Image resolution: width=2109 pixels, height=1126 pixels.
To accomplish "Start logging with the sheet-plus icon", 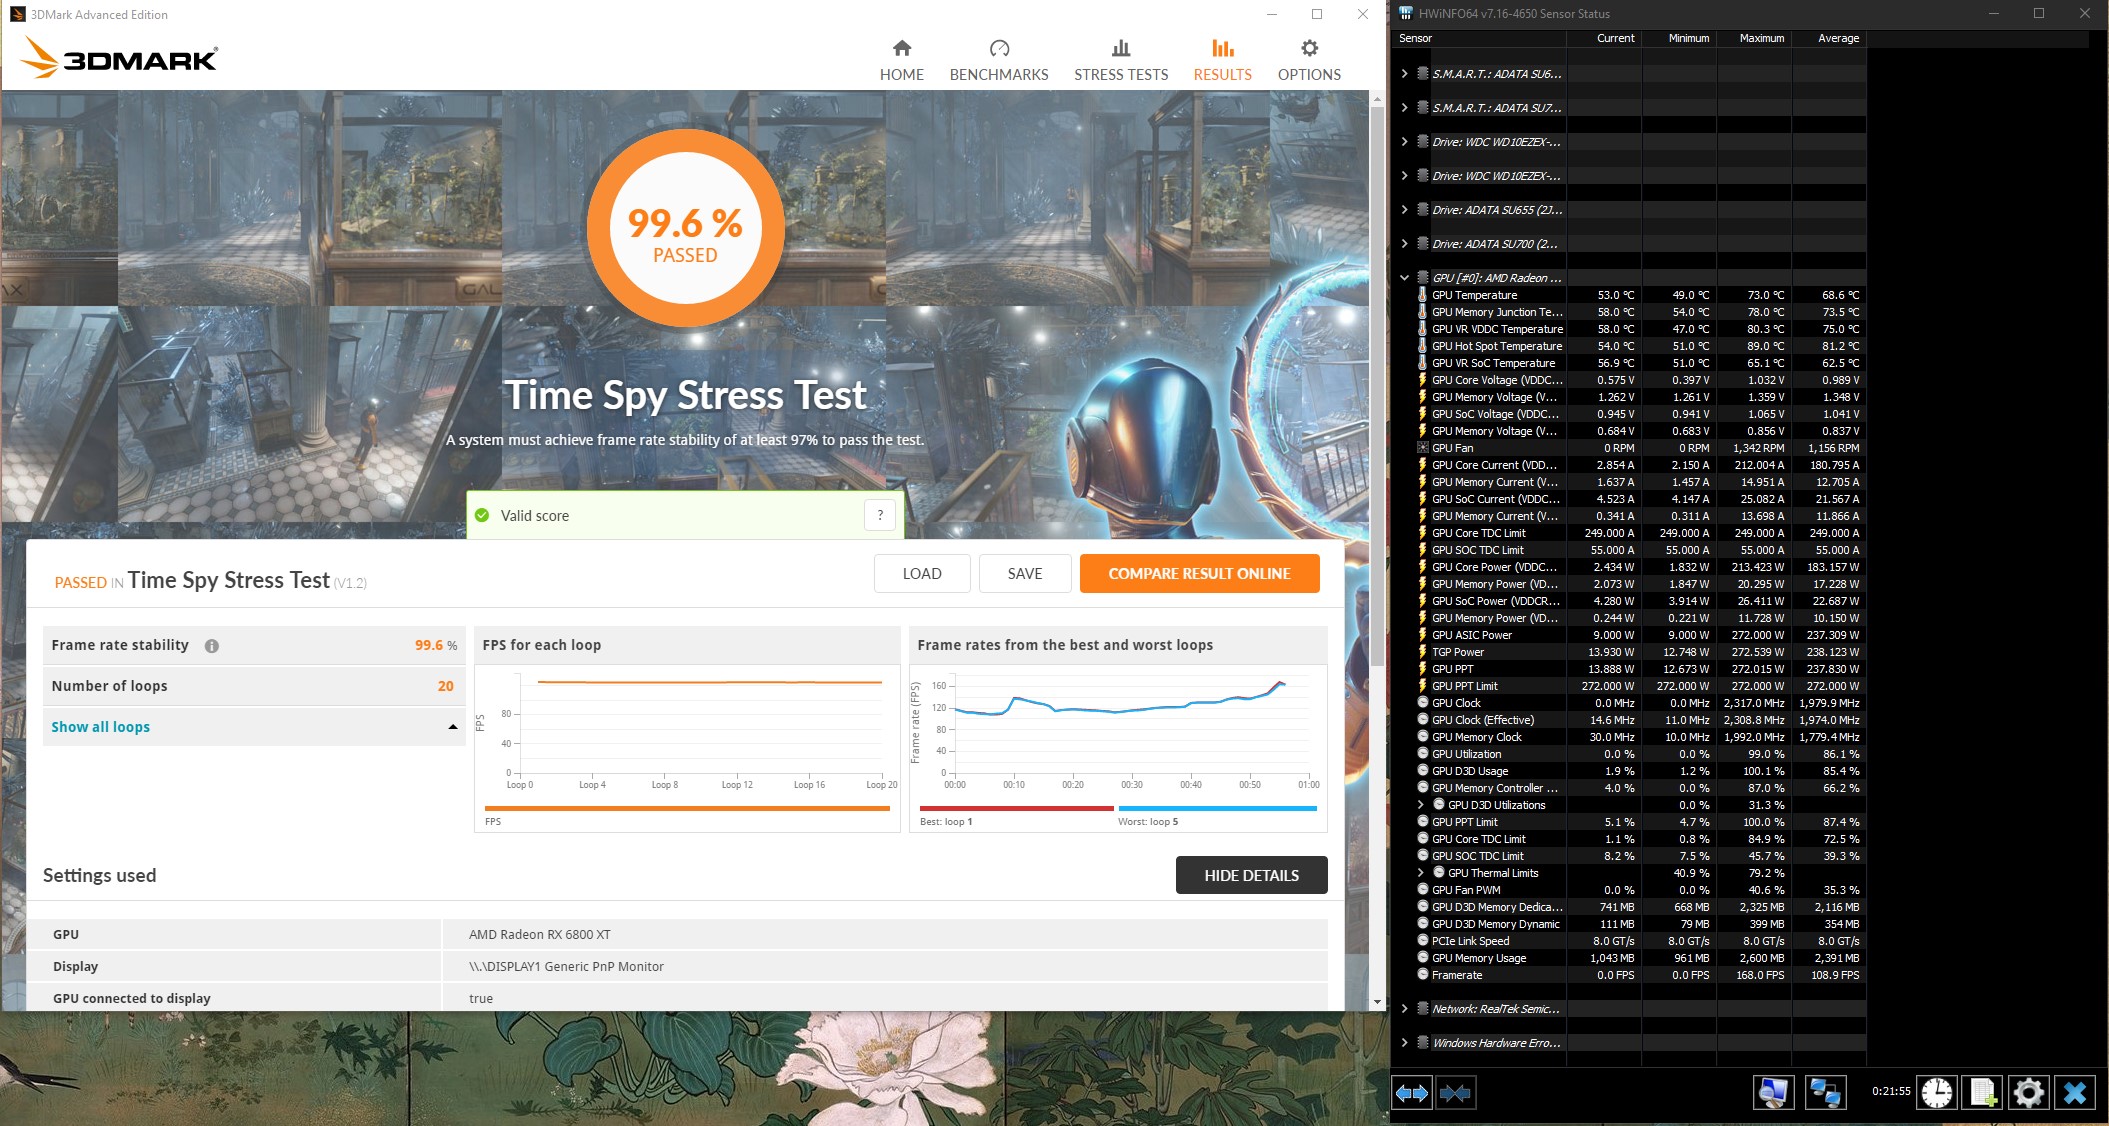I will pyautogui.click(x=1983, y=1093).
